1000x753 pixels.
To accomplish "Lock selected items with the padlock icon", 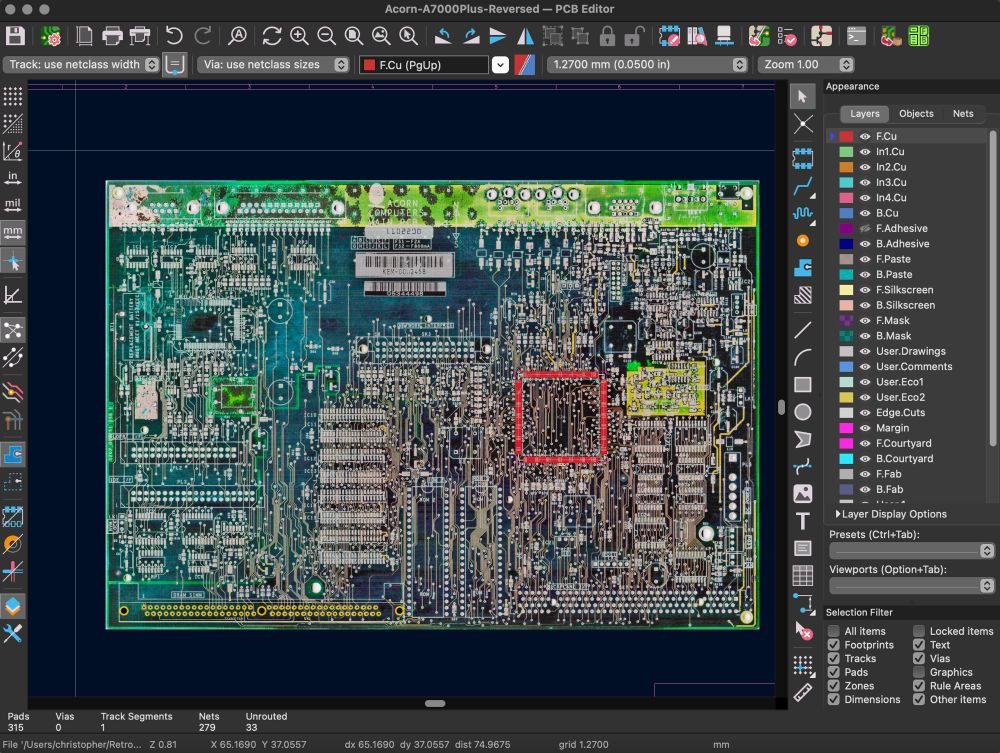I will tap(607, 36).
